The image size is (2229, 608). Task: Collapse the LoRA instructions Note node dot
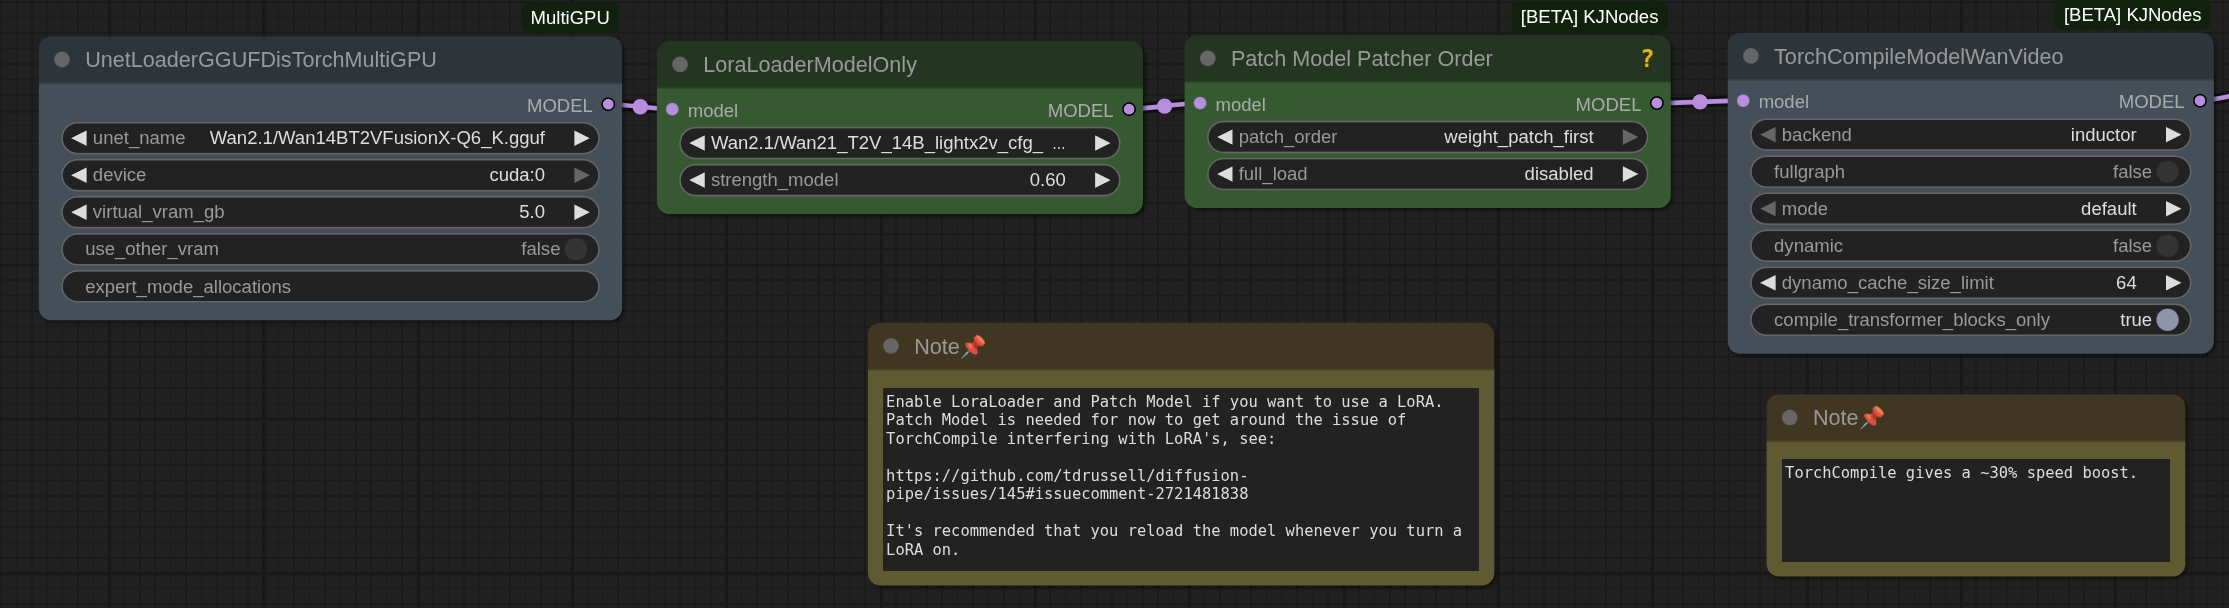[891, 347]
